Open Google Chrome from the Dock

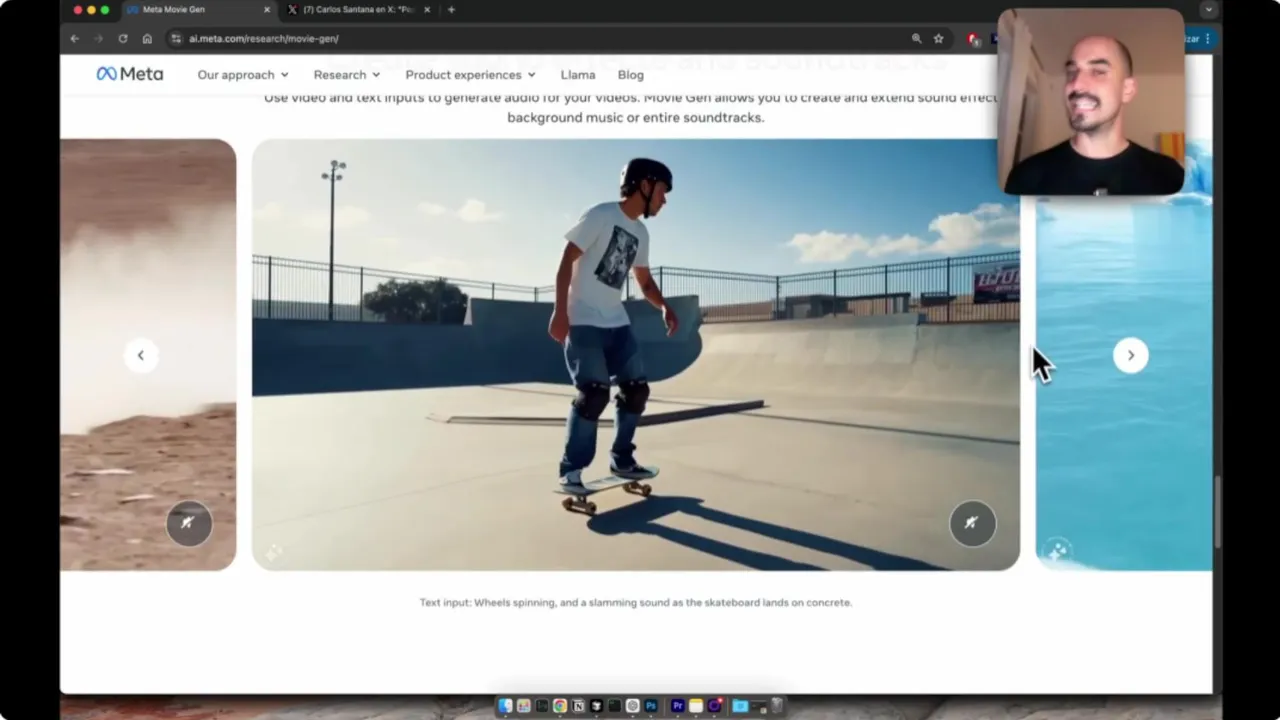(560, 706)
